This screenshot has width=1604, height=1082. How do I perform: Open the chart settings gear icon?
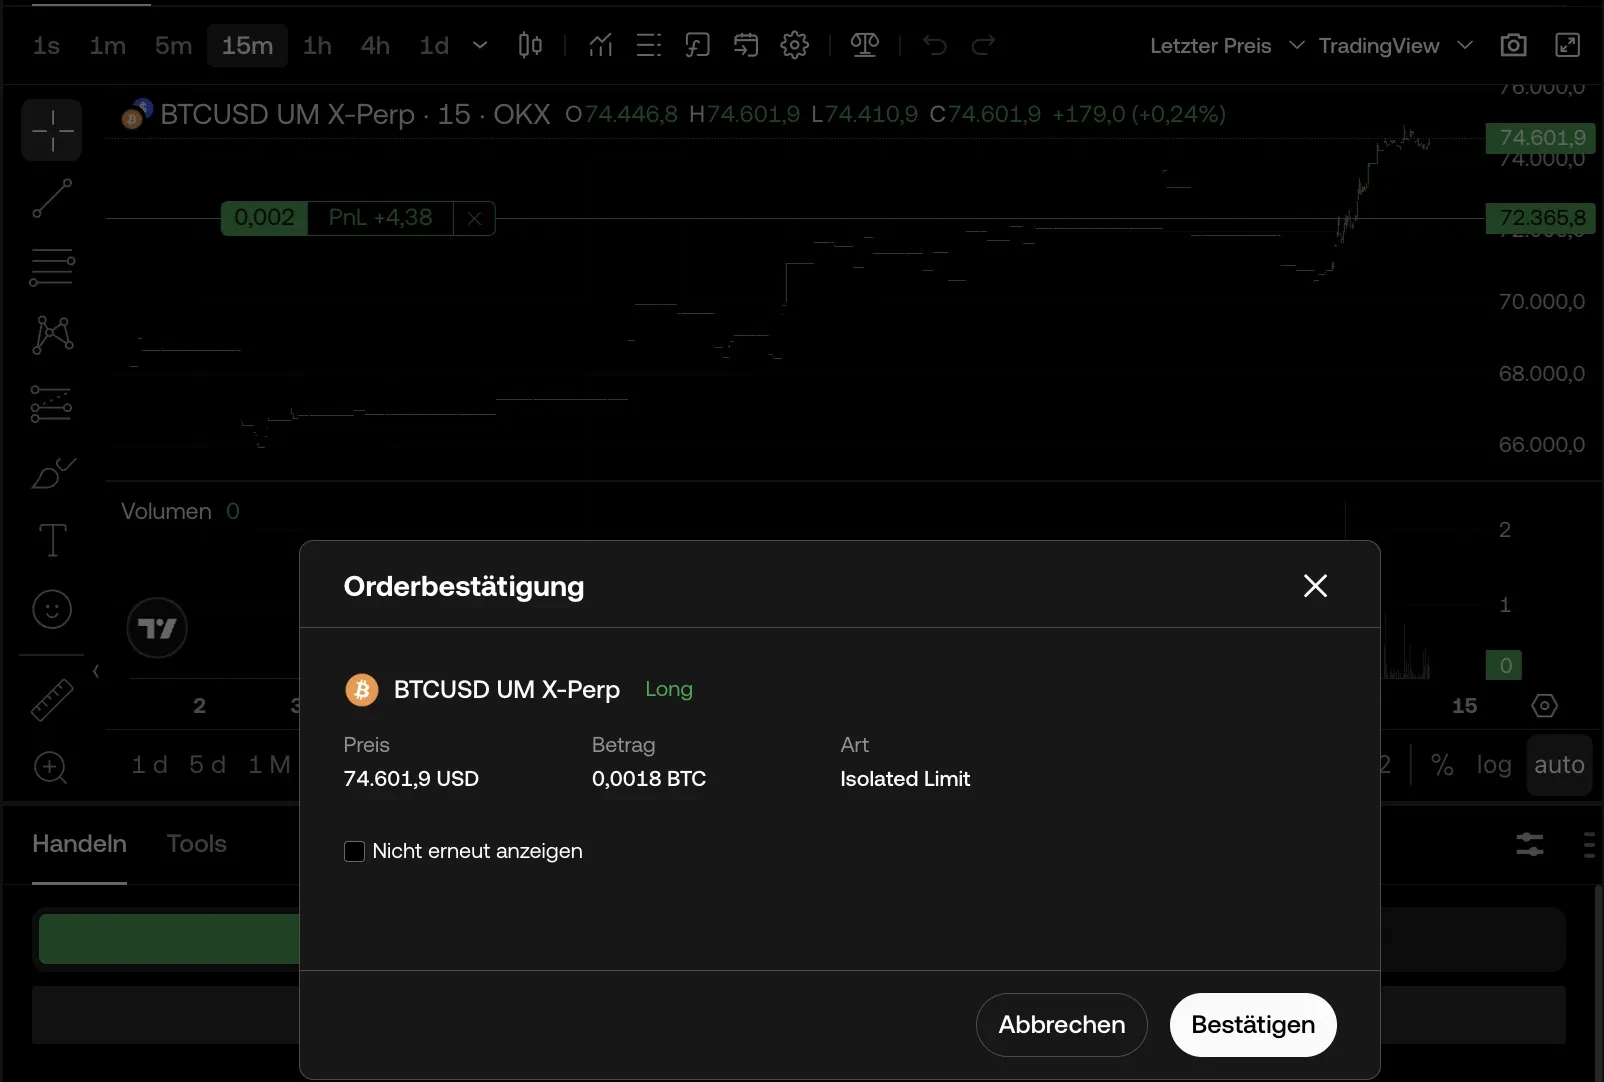click(794, 45)
